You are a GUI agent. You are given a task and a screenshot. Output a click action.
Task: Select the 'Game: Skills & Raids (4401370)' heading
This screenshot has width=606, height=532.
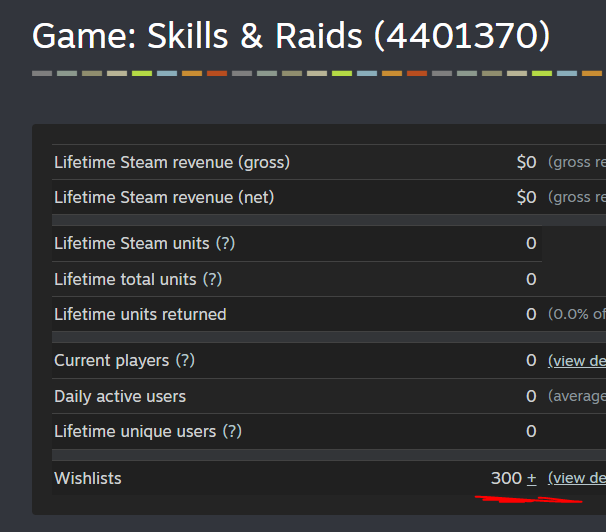291,36
